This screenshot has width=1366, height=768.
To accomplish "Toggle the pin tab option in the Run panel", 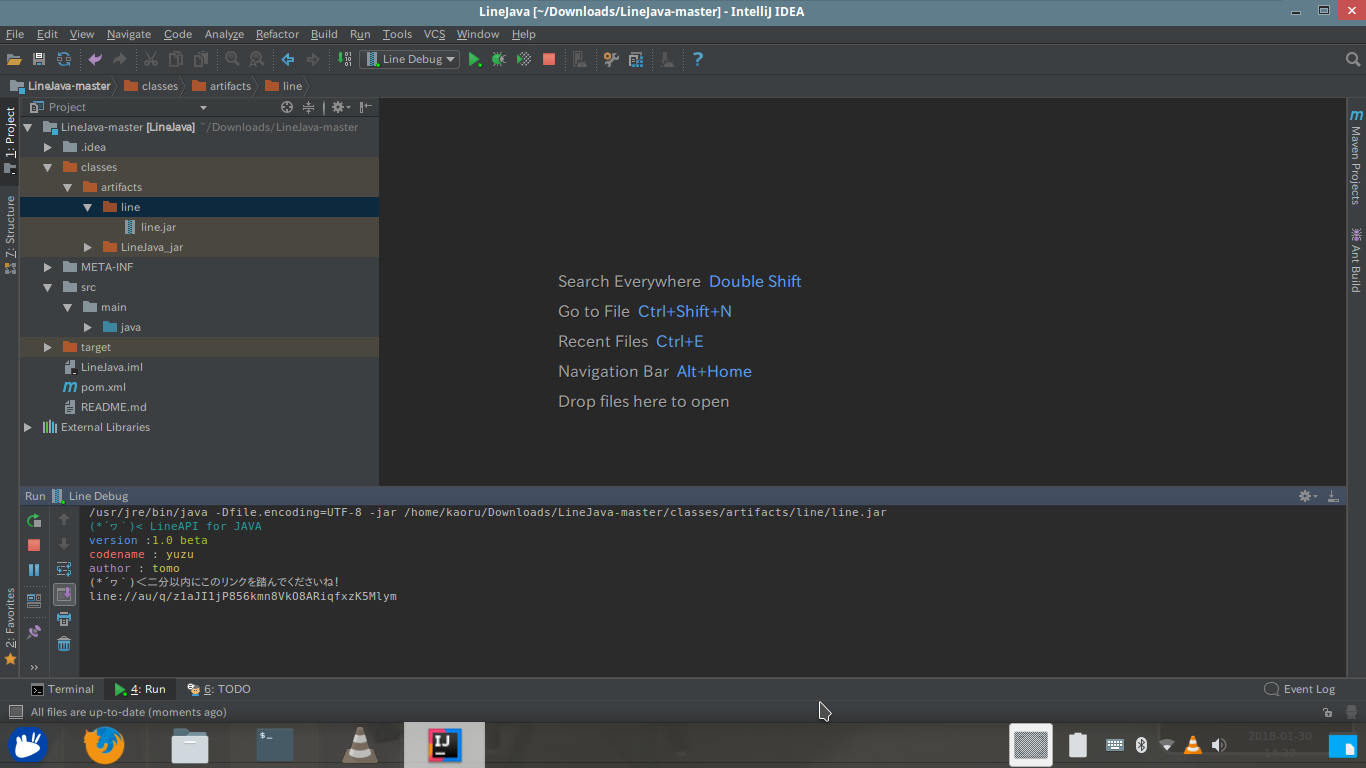I will point(34,631).
